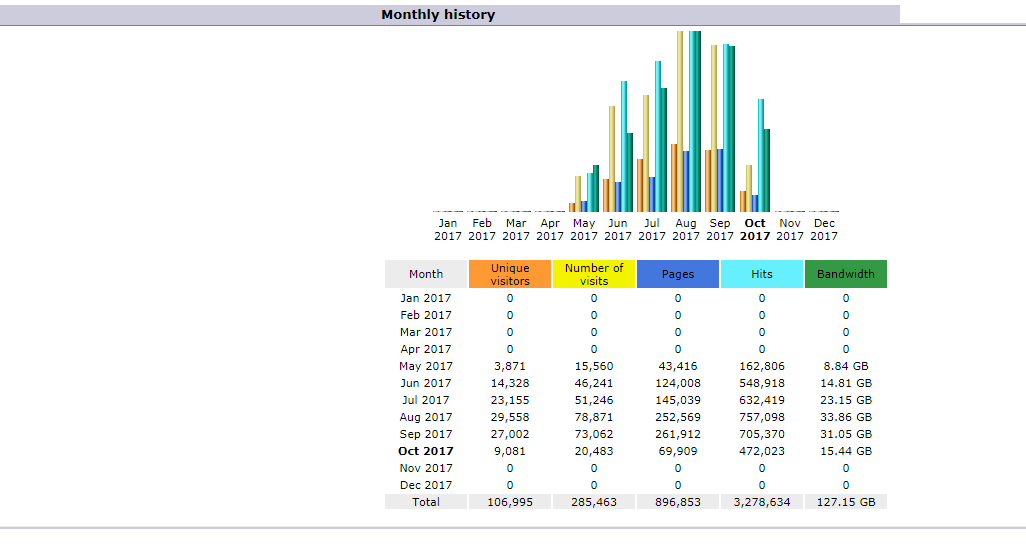
Task: Click the Jul 2017 cyan hits bar
Action: click(x=658, y=136)
